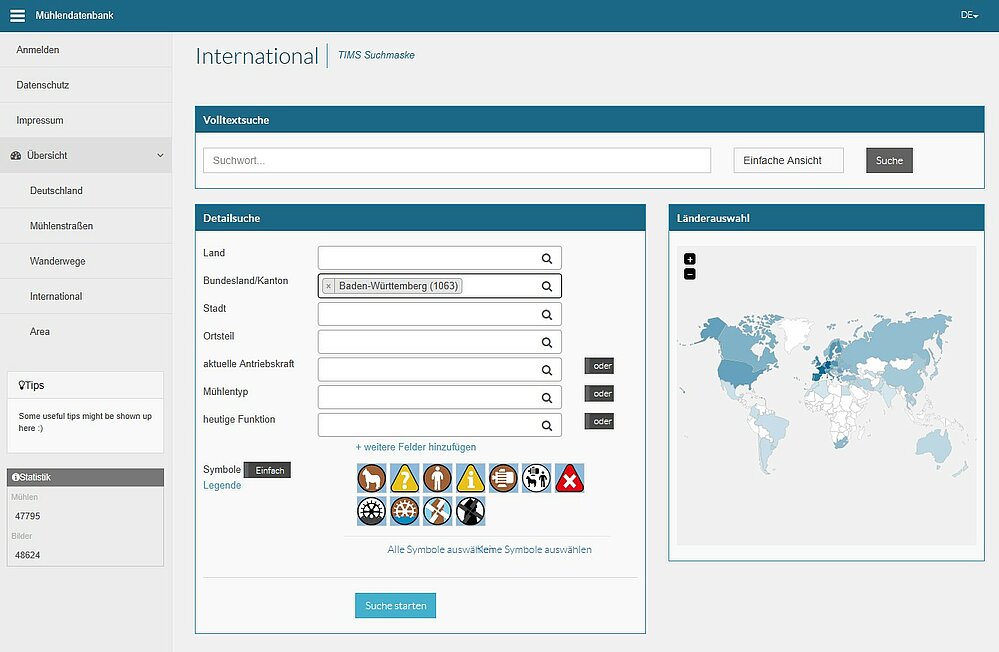Select the yellow question mark triangle symbol

[404, 478]
